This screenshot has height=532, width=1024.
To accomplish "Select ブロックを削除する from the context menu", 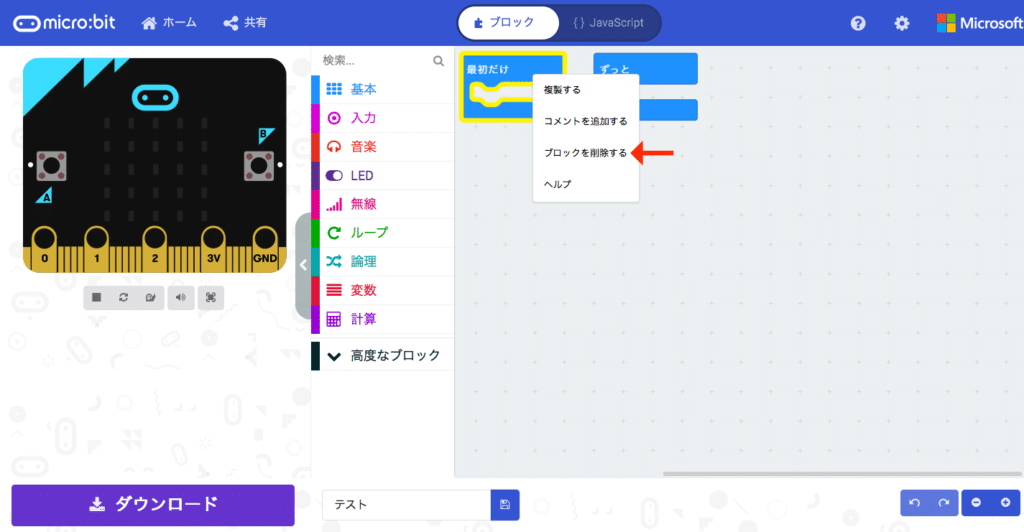I will pos(586,153).
